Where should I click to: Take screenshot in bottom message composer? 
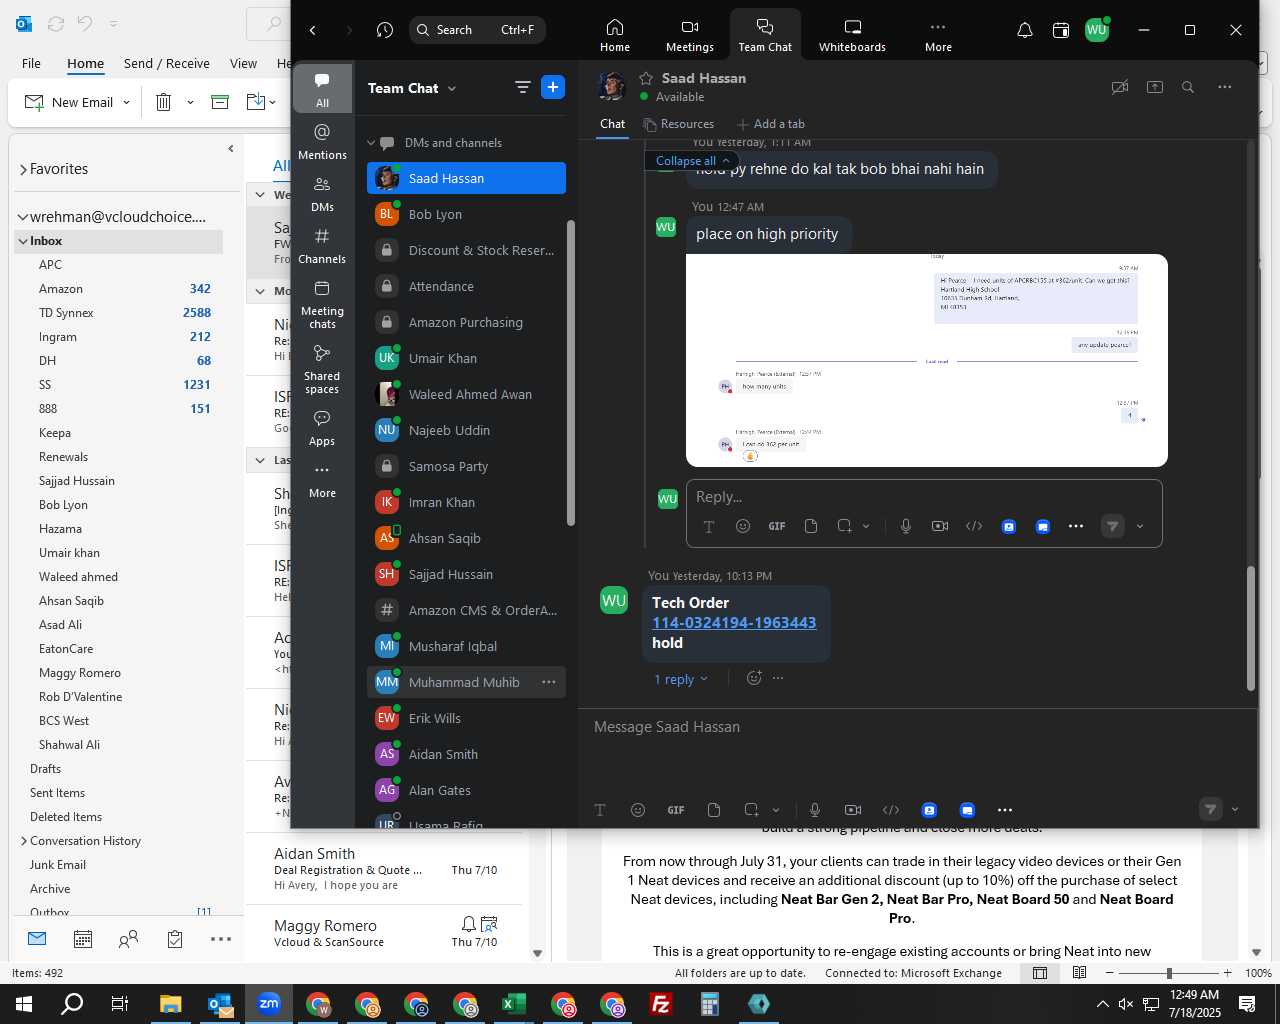point(751,810)
